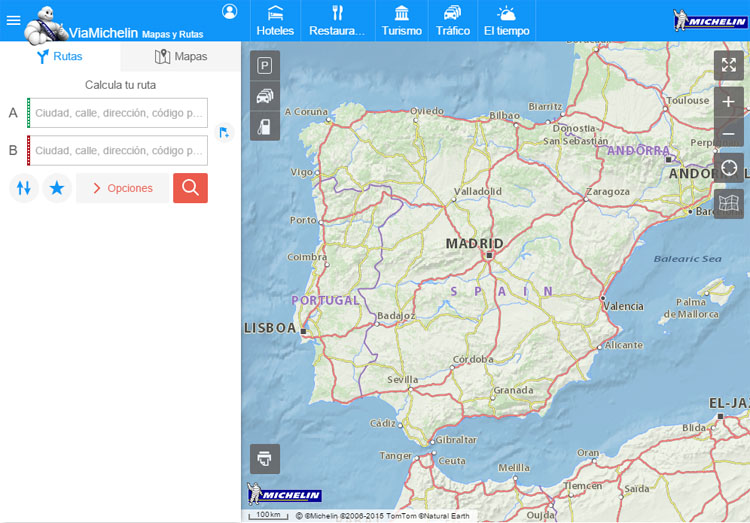This screenshot has height=523, width=750.
Task: Start route search with magnifier button
Action: [x=190, y=188]
